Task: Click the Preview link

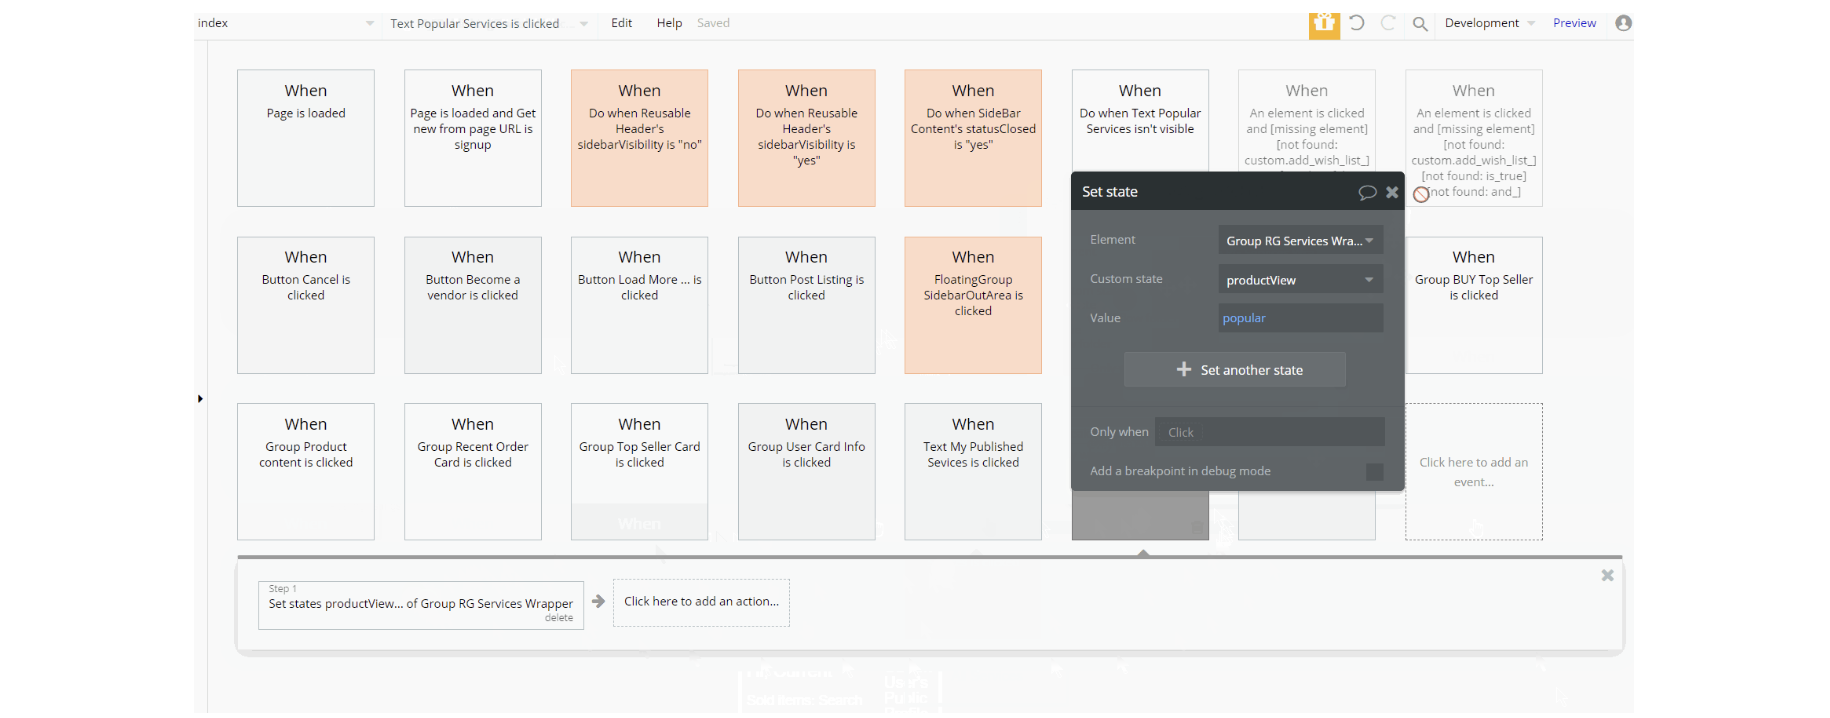Action: click(x=1574, y=23)
